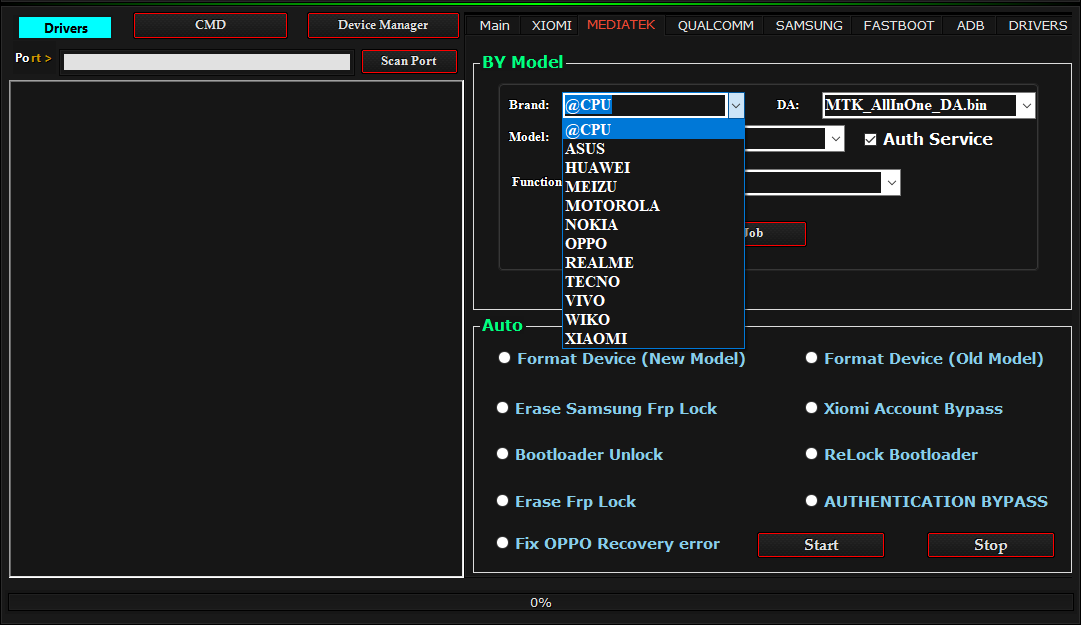Screen dimensions: 1081x625
Task: Click the Stop button
Action: (x=991, y=544)
